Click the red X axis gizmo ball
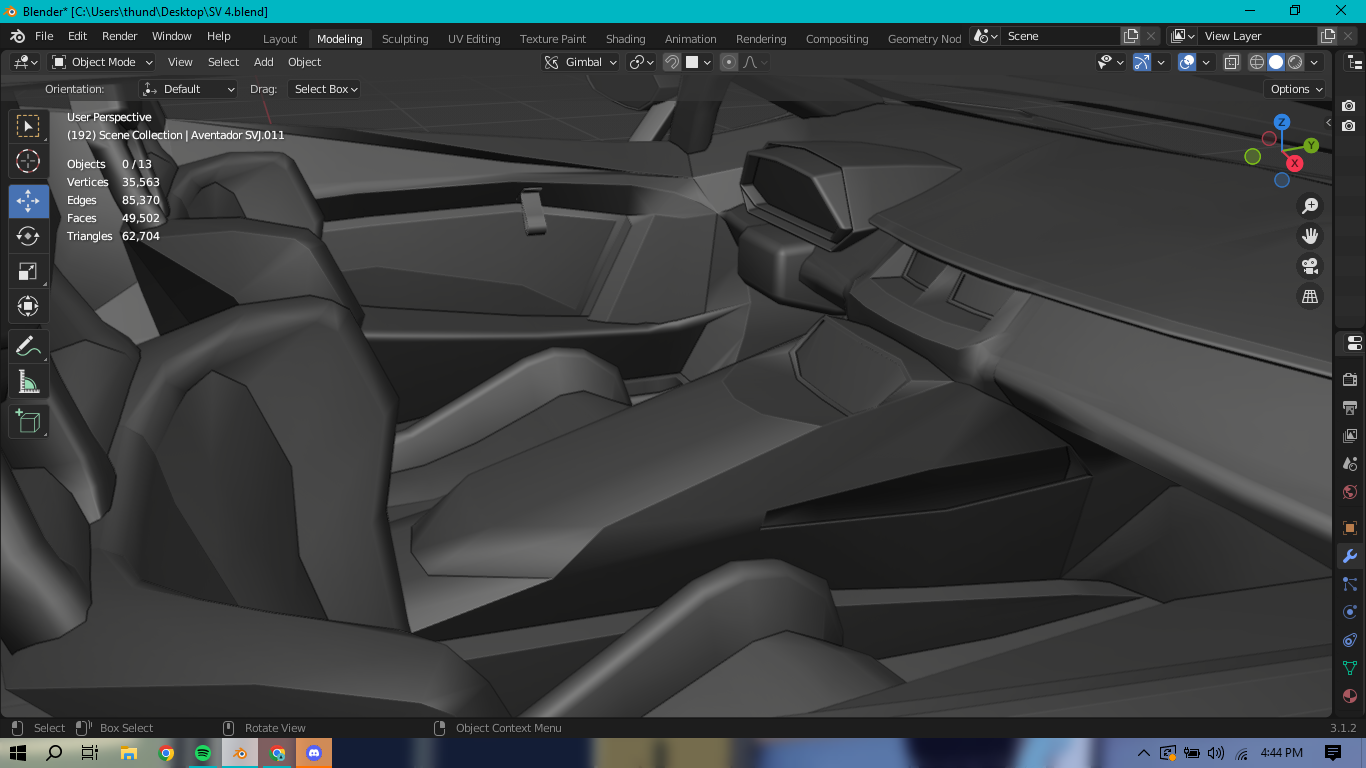The width and height of the screenshot is (1366, 768). (x=1295, y=163)
